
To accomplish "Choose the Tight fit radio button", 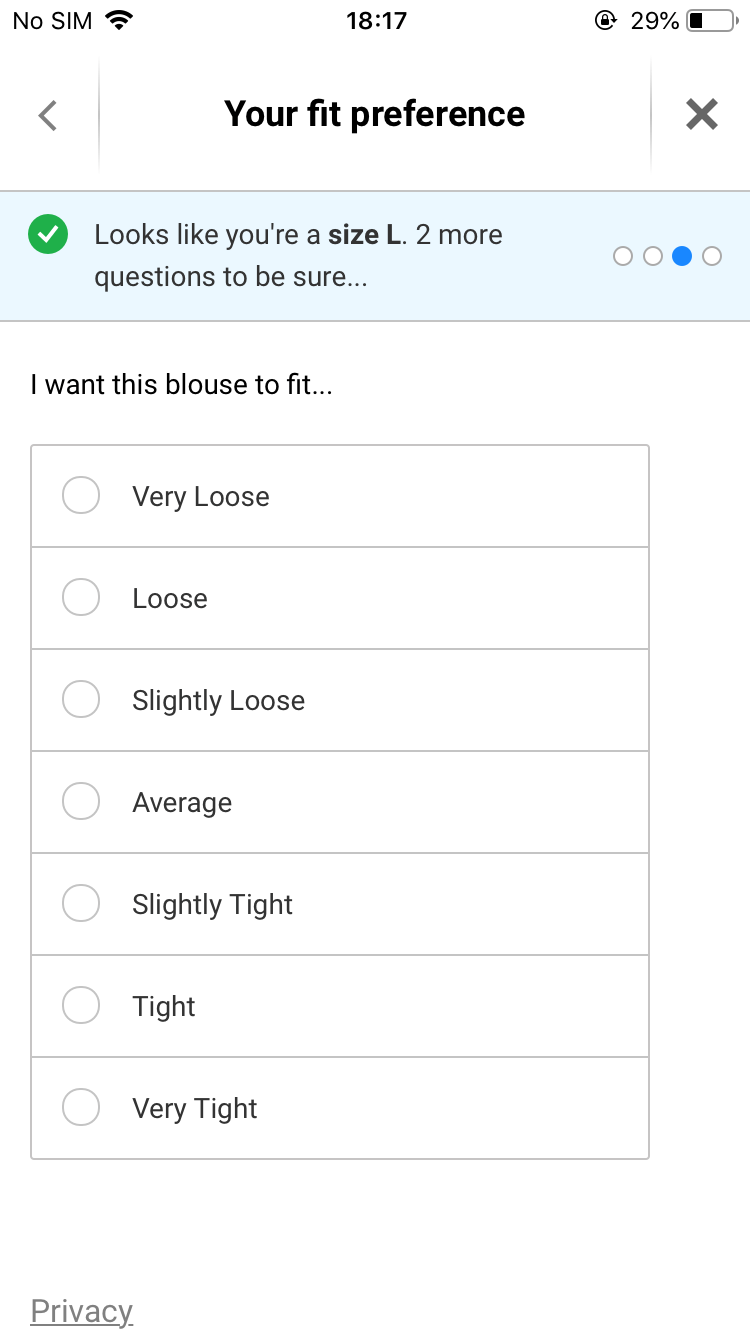I will (x=81, y=1006).
